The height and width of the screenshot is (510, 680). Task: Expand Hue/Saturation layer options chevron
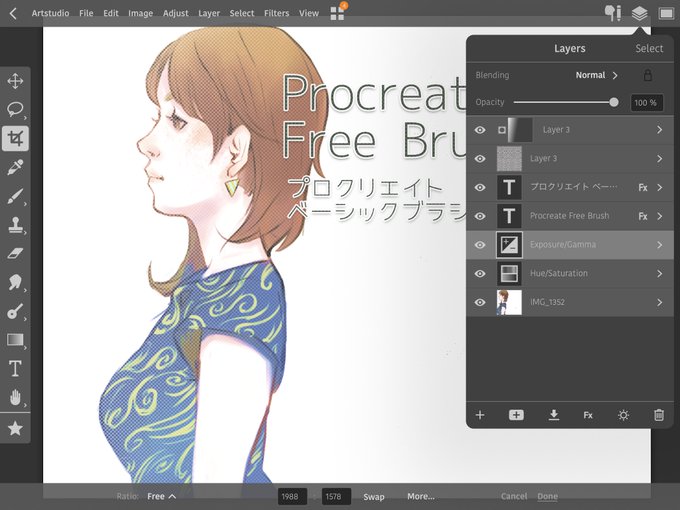660,274
